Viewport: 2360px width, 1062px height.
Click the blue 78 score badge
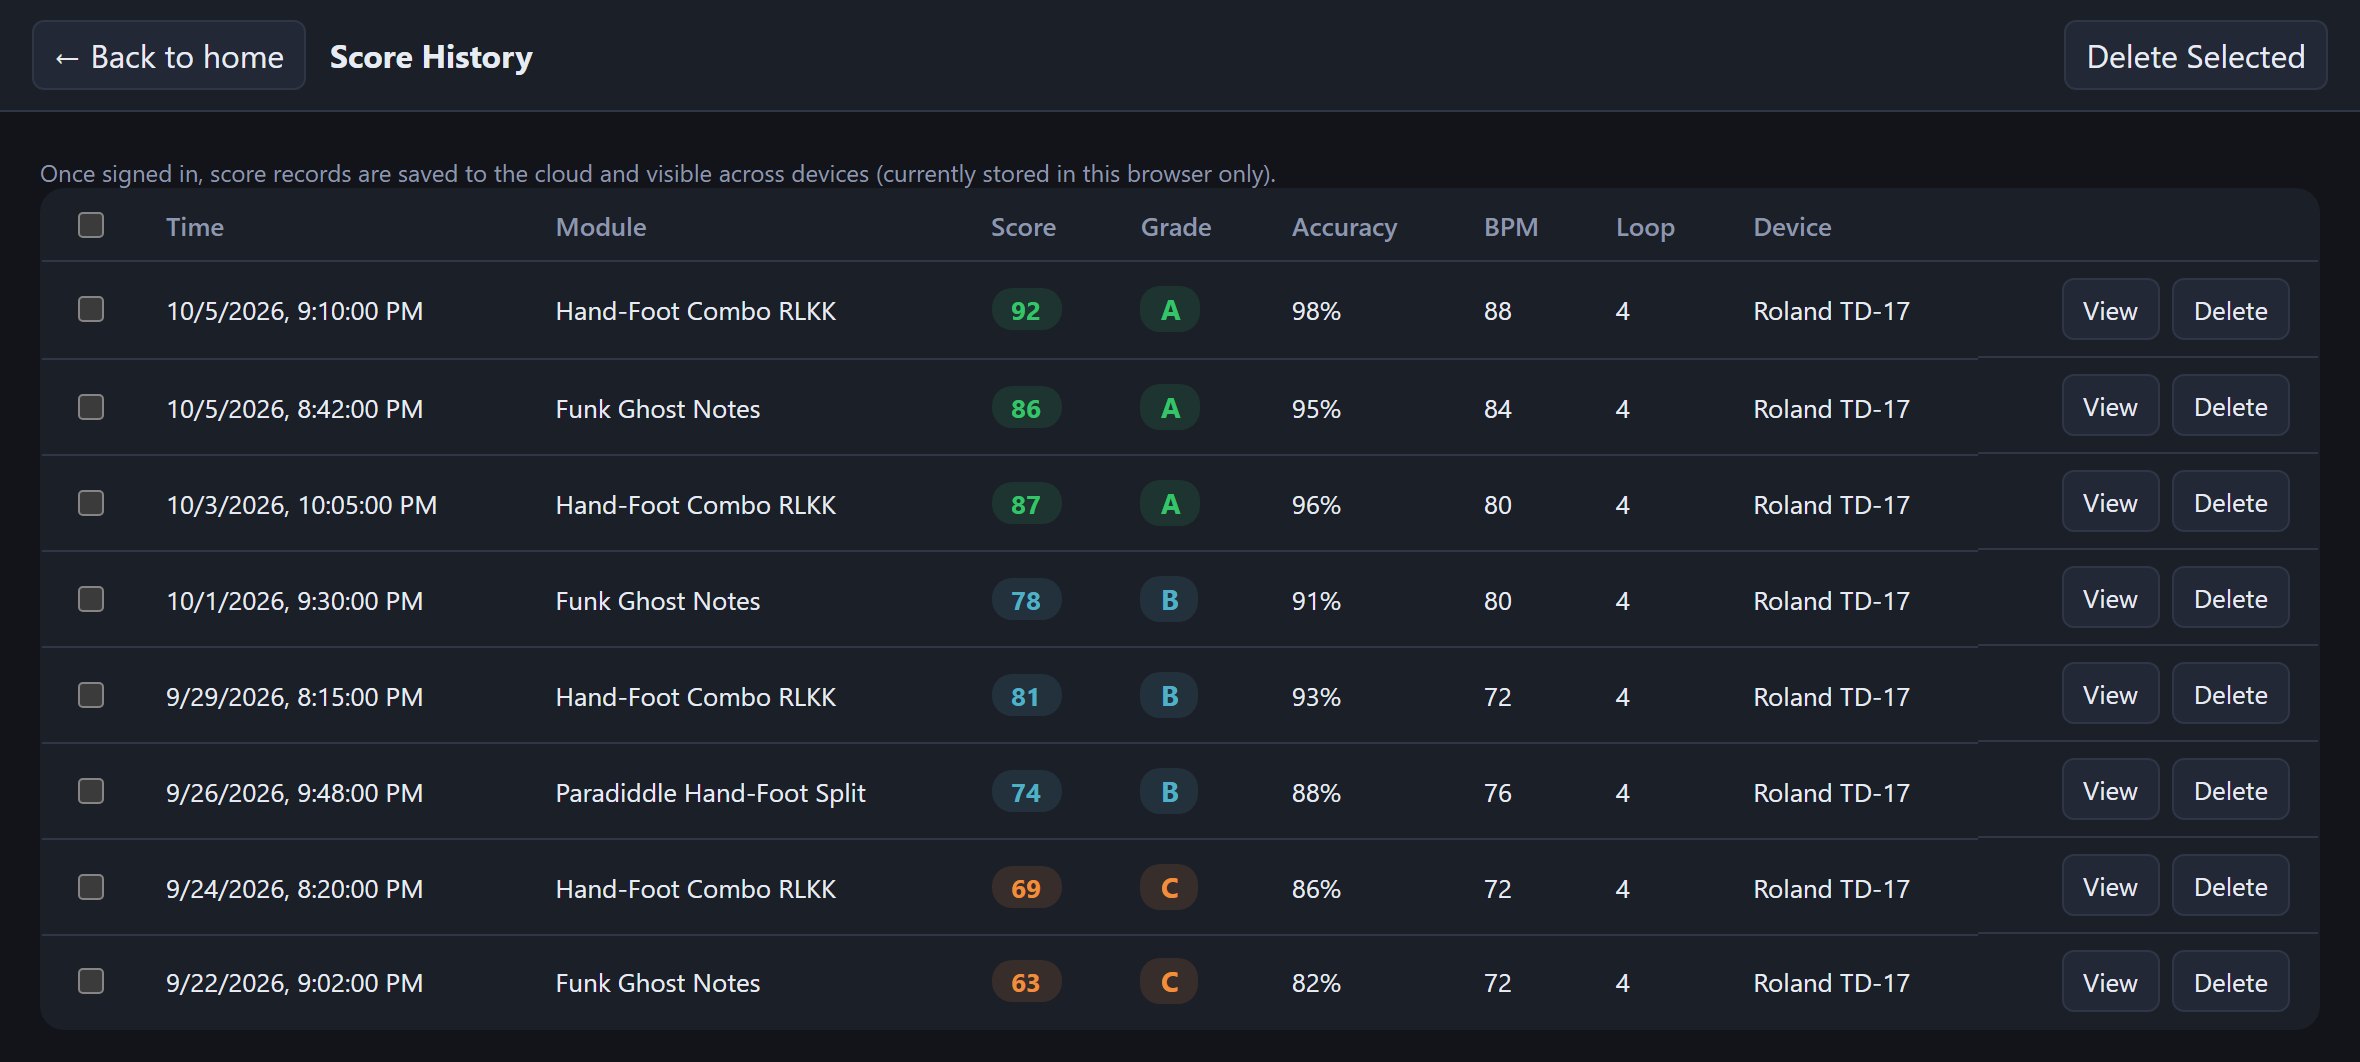(x=1026, y=600)
